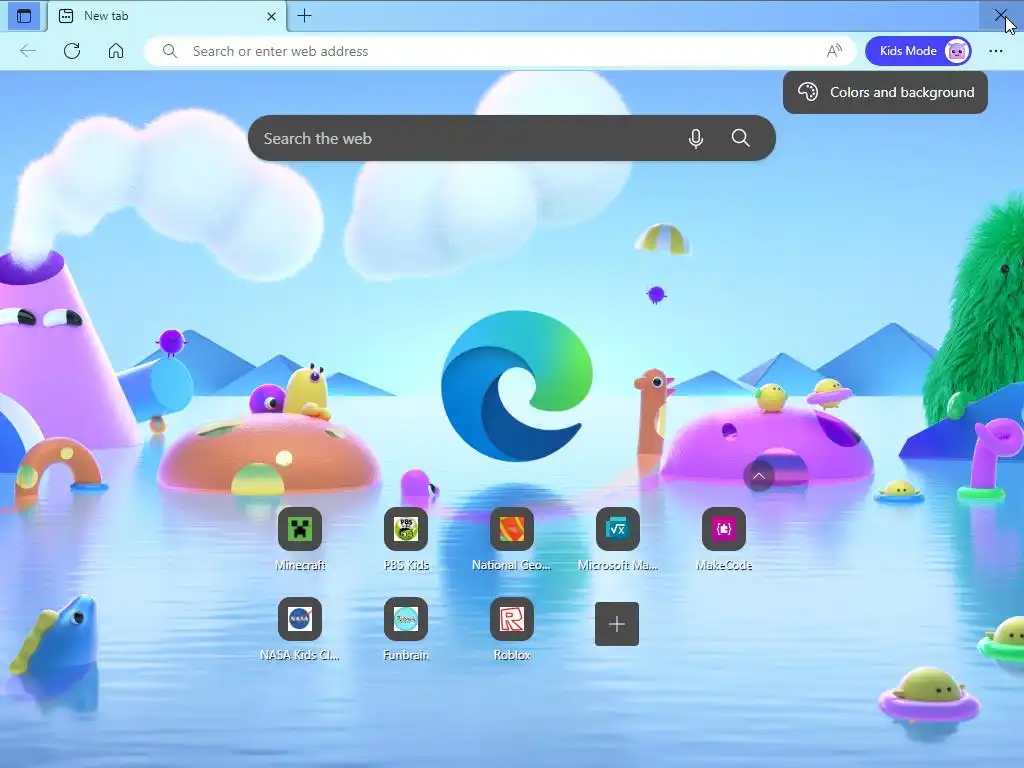This screenshot has height=768, width=1024.
Task: Close the browser window
Action: 1001,14
